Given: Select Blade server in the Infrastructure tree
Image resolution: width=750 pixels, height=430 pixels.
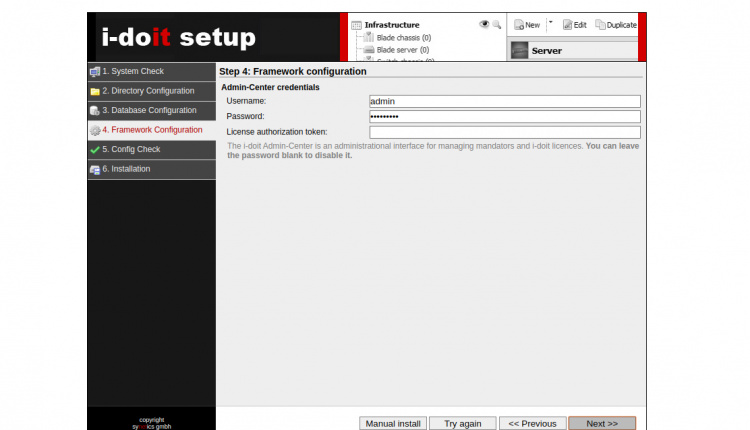Looking at the screenshot, I should 402,49.
